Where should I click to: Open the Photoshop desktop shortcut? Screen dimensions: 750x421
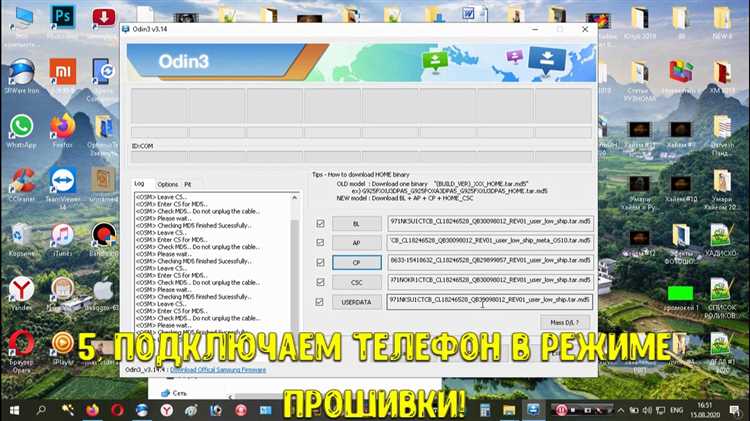point(63,17)
